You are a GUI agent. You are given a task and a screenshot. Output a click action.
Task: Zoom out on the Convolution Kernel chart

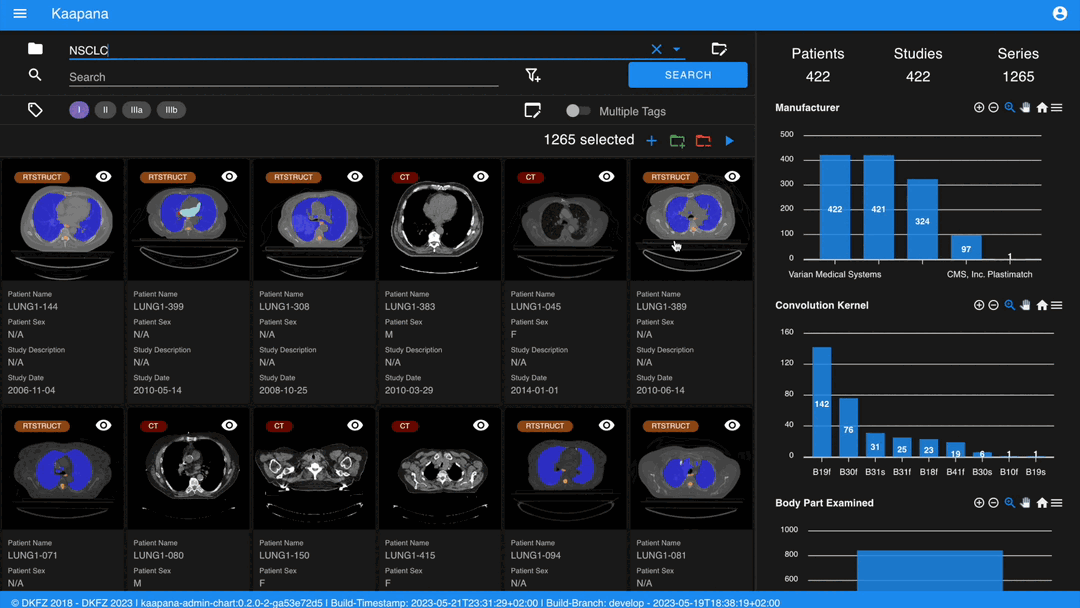coord(993,305)
